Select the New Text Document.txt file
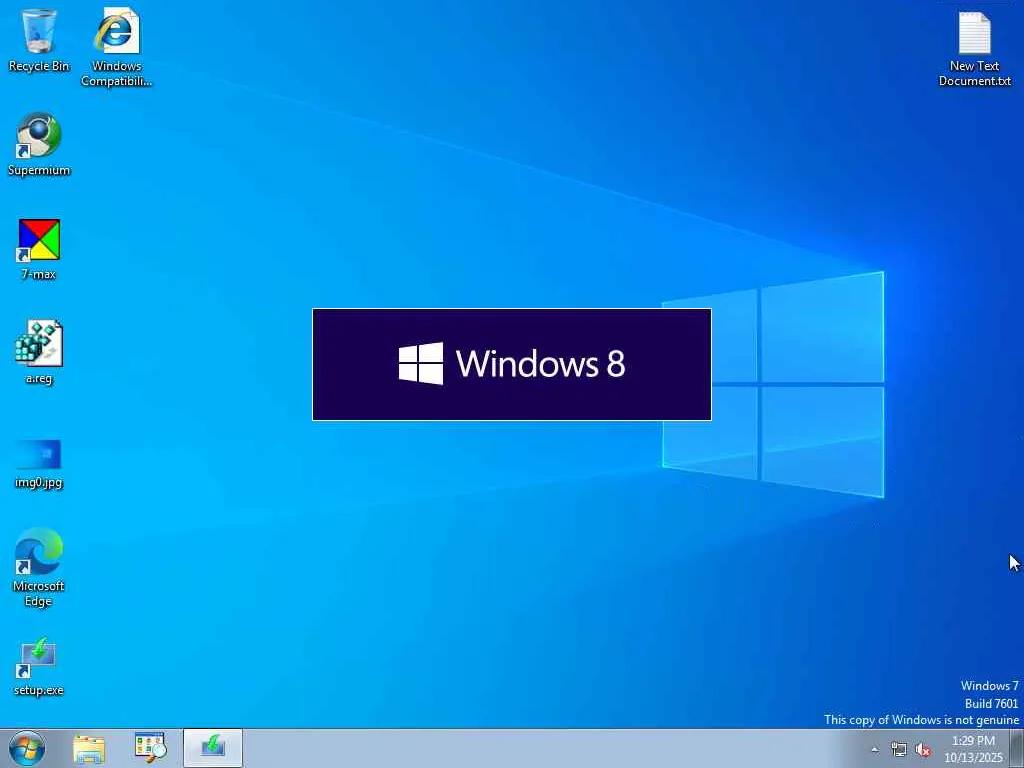The image size is (1024, 768). click(974, 47)
